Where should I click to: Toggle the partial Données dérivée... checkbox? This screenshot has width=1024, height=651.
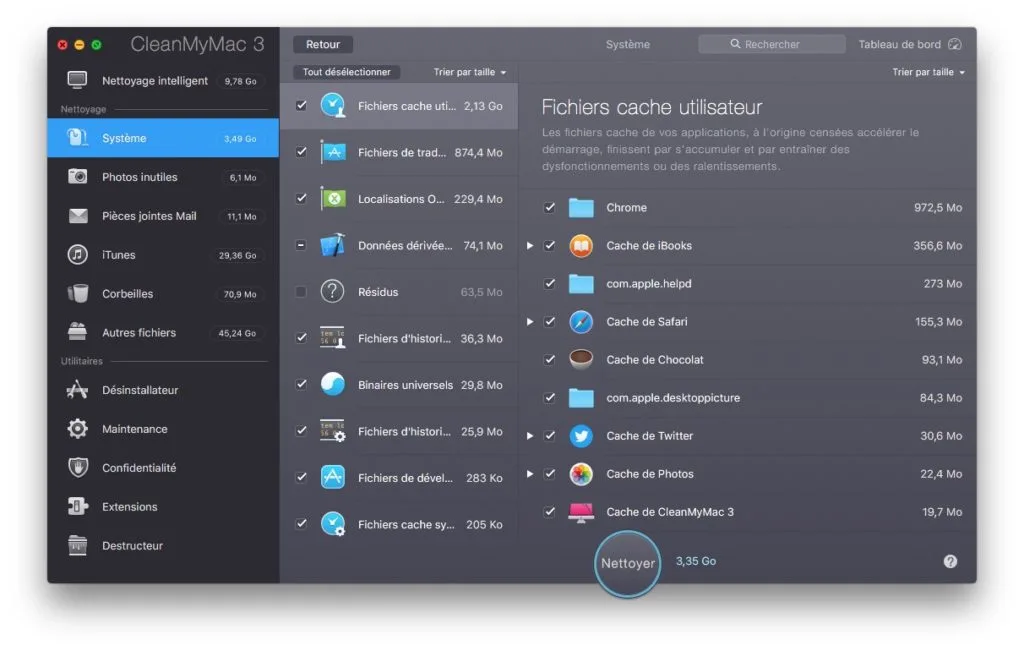(300, 245)
